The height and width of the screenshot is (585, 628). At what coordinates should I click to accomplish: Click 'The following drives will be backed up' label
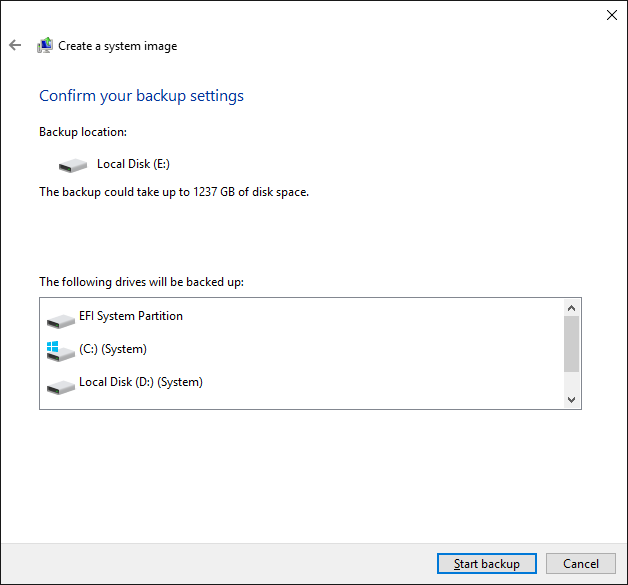tap(141, 282)
